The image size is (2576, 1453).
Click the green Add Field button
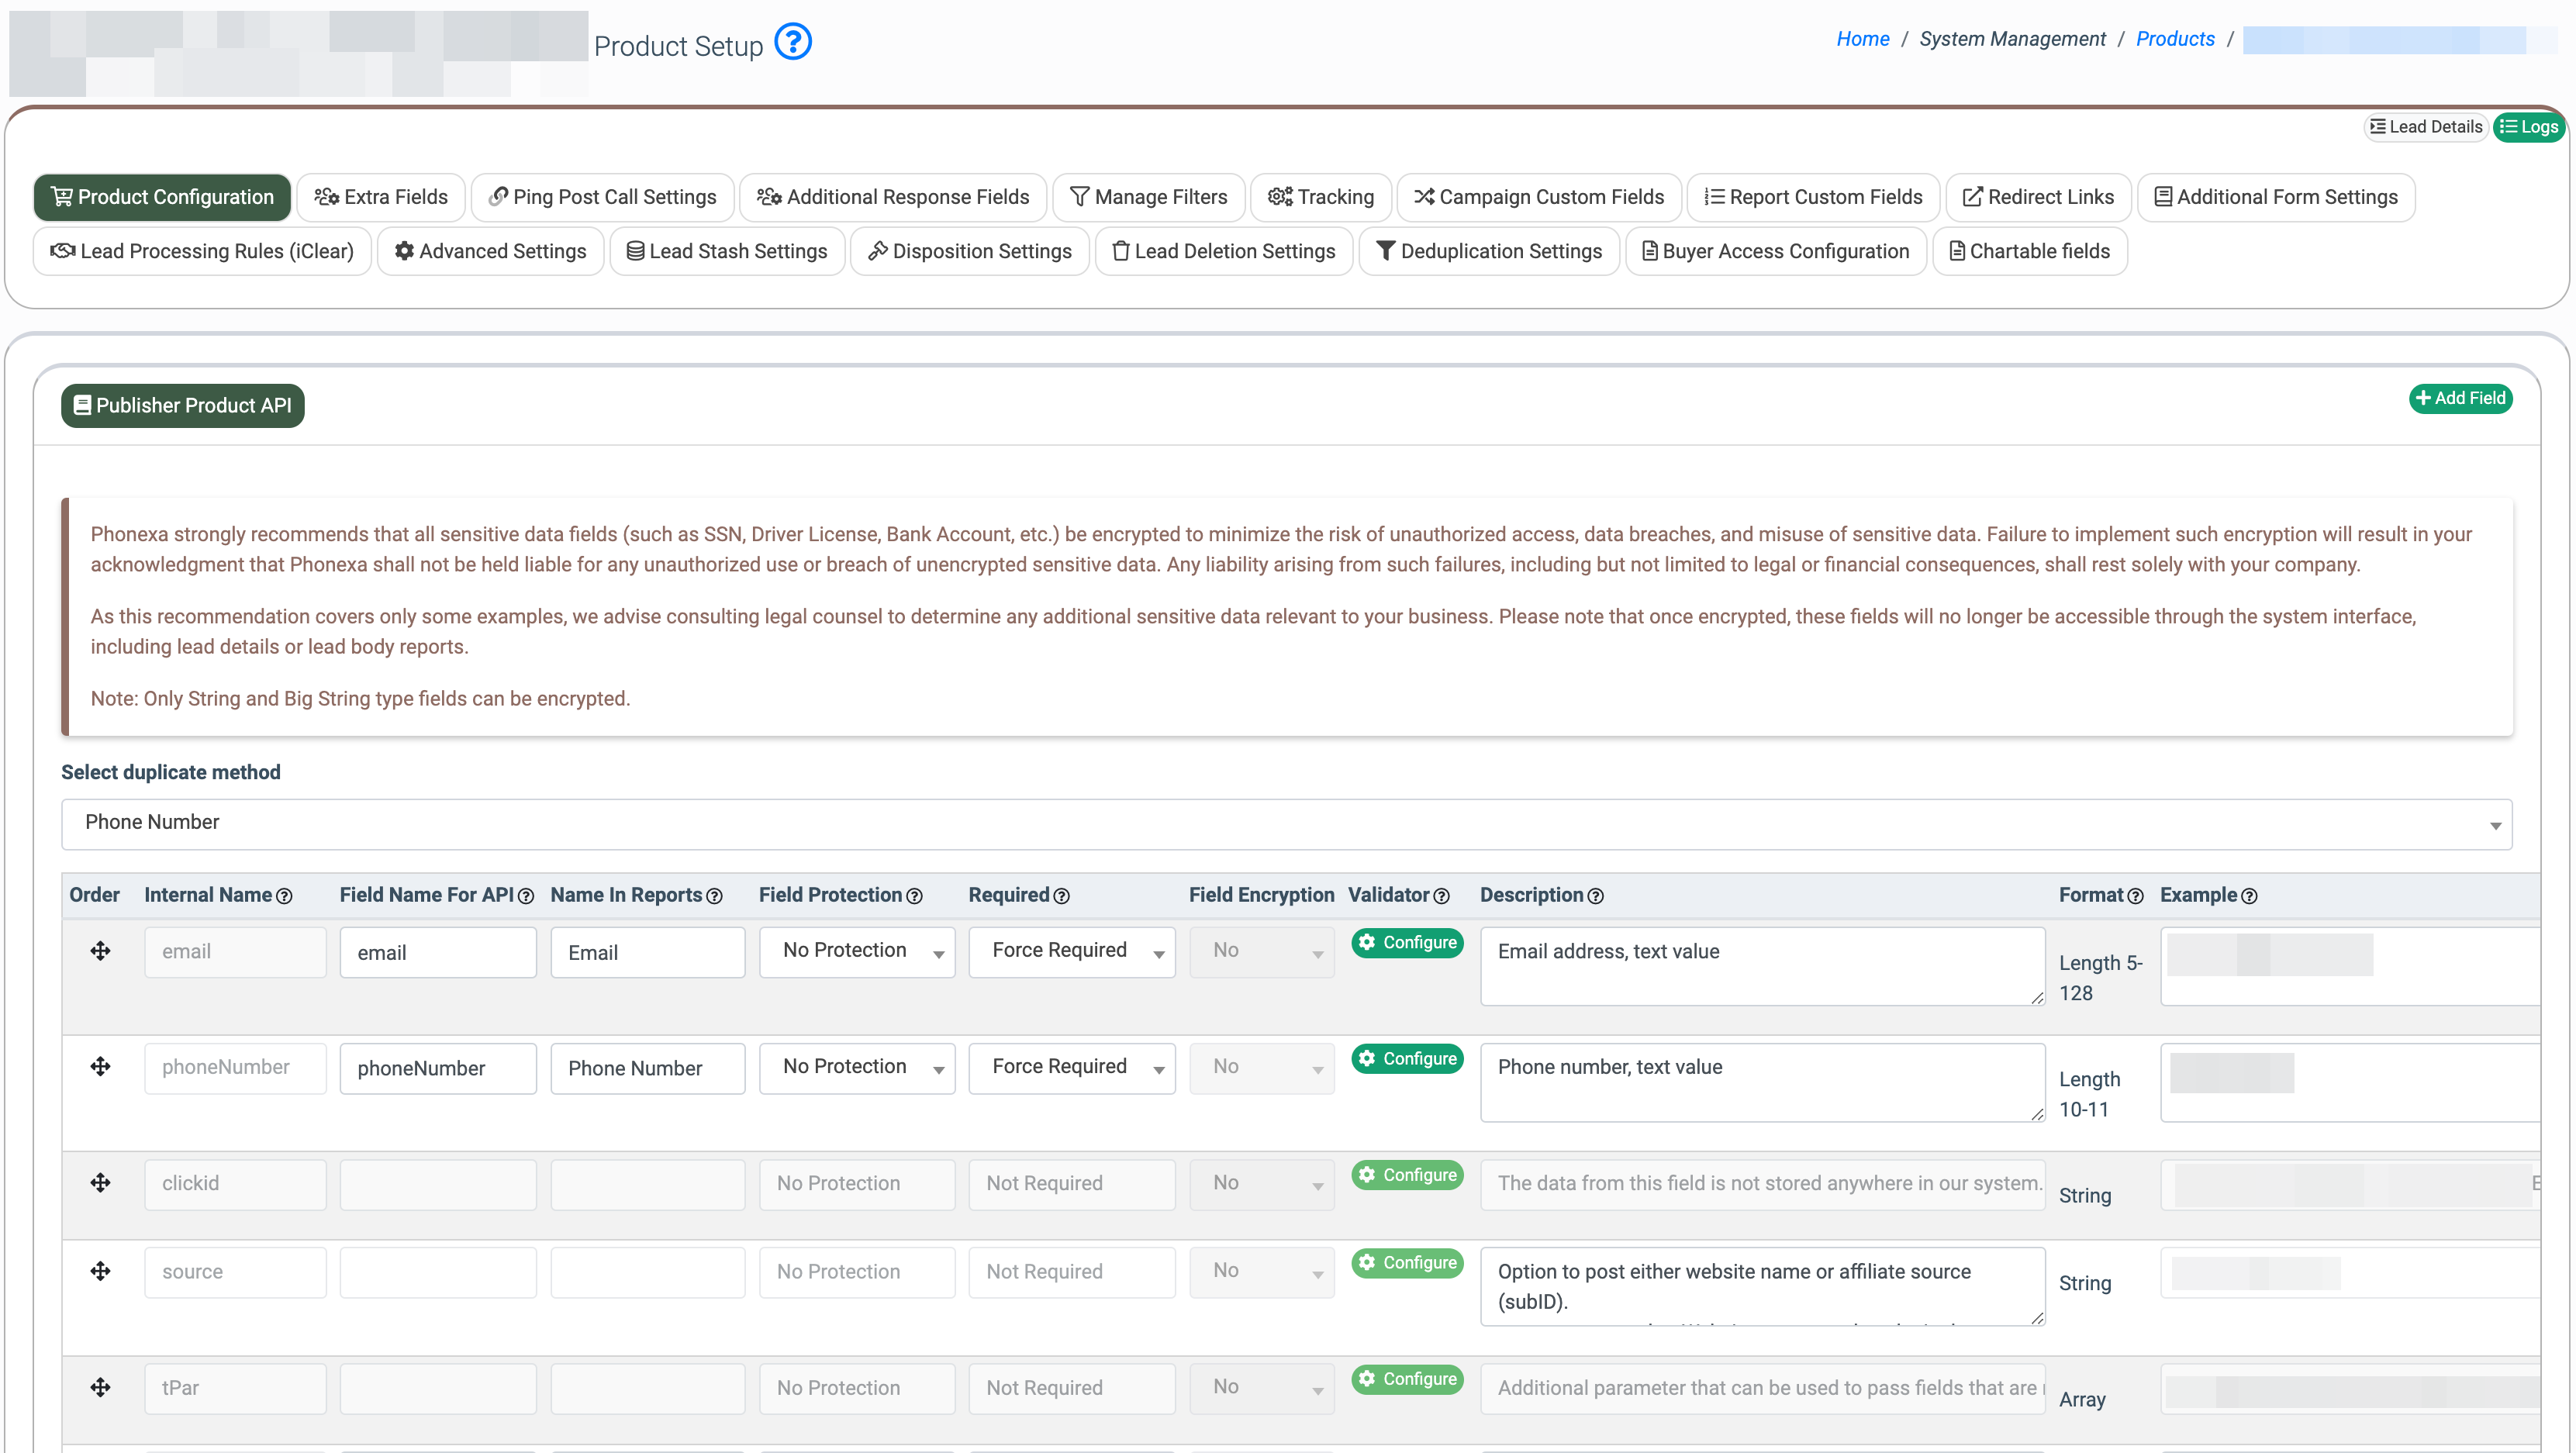point(2460,398)
